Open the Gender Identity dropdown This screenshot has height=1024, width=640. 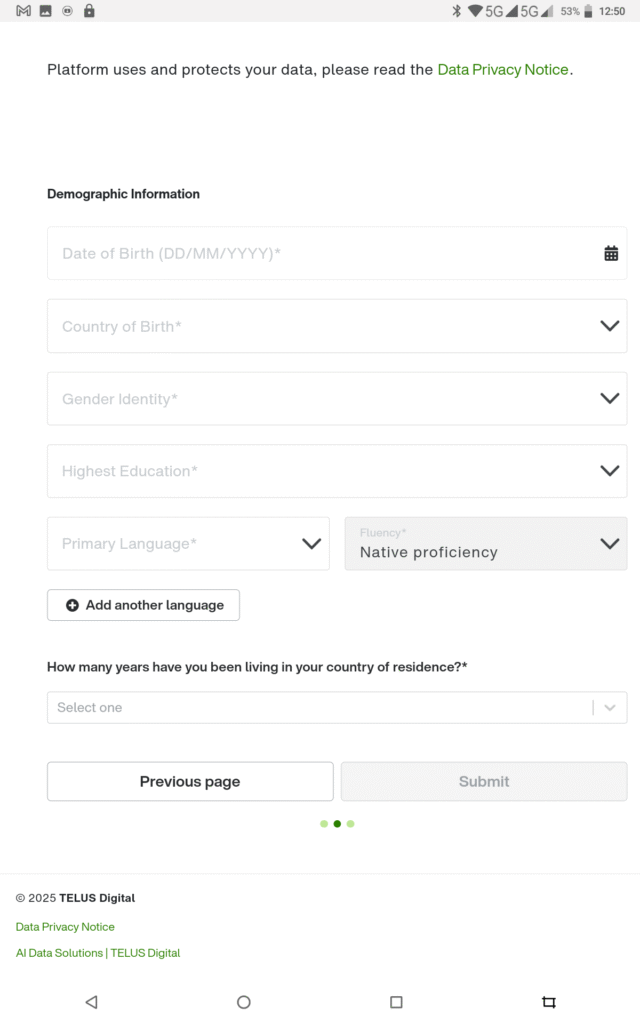pos(336,399)
